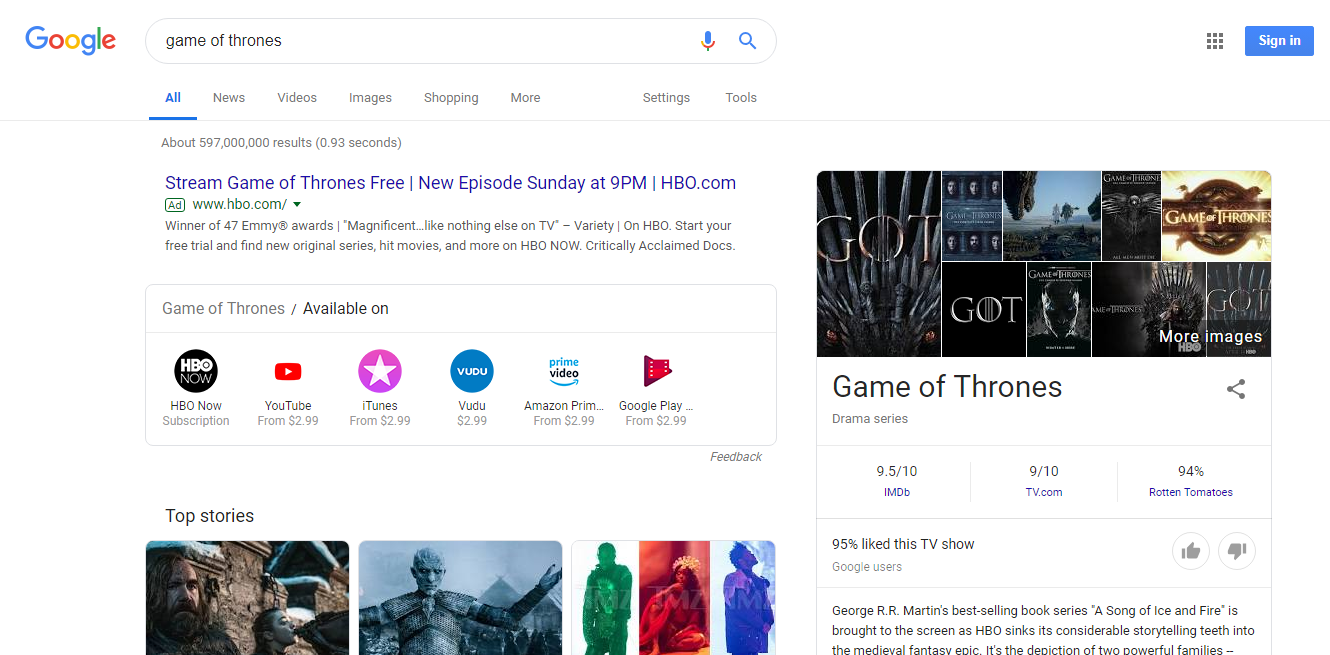Send Feedback on the Available on box

pos(736,457)
